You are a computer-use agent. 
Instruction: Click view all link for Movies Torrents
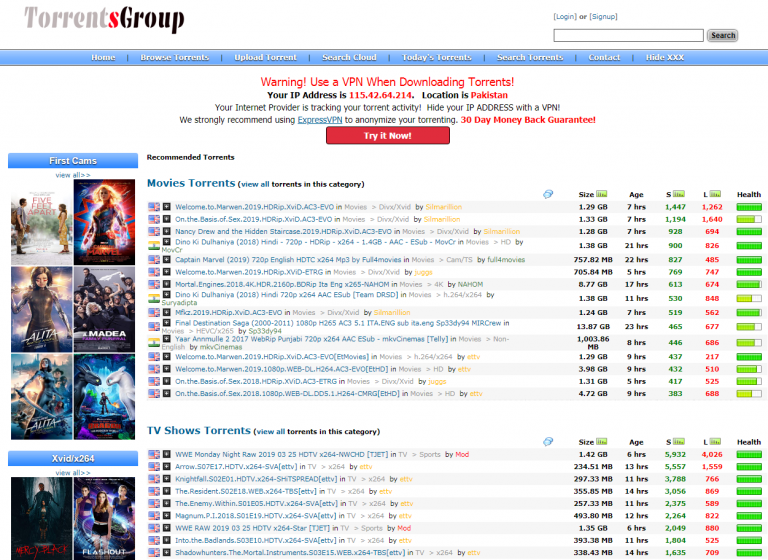(255, 184)
